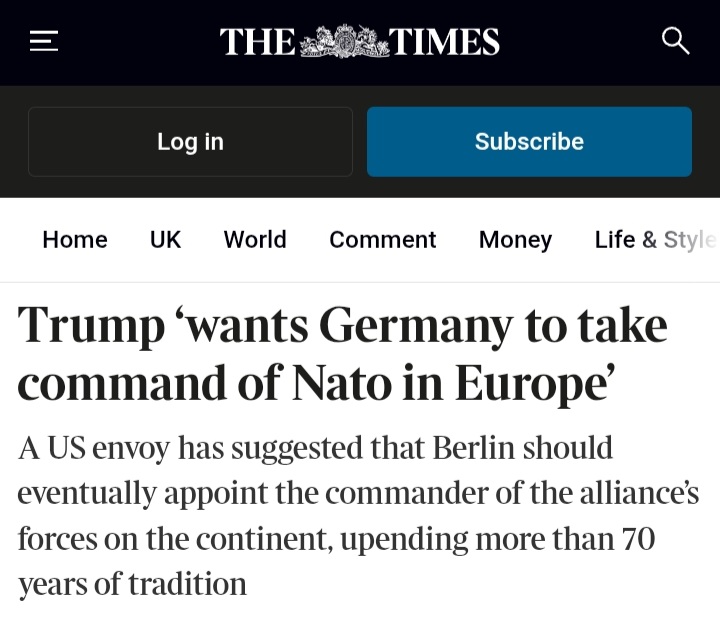Viewport: 720px width, 635px height.
Task: Switch to the World section
Action: 255,240
